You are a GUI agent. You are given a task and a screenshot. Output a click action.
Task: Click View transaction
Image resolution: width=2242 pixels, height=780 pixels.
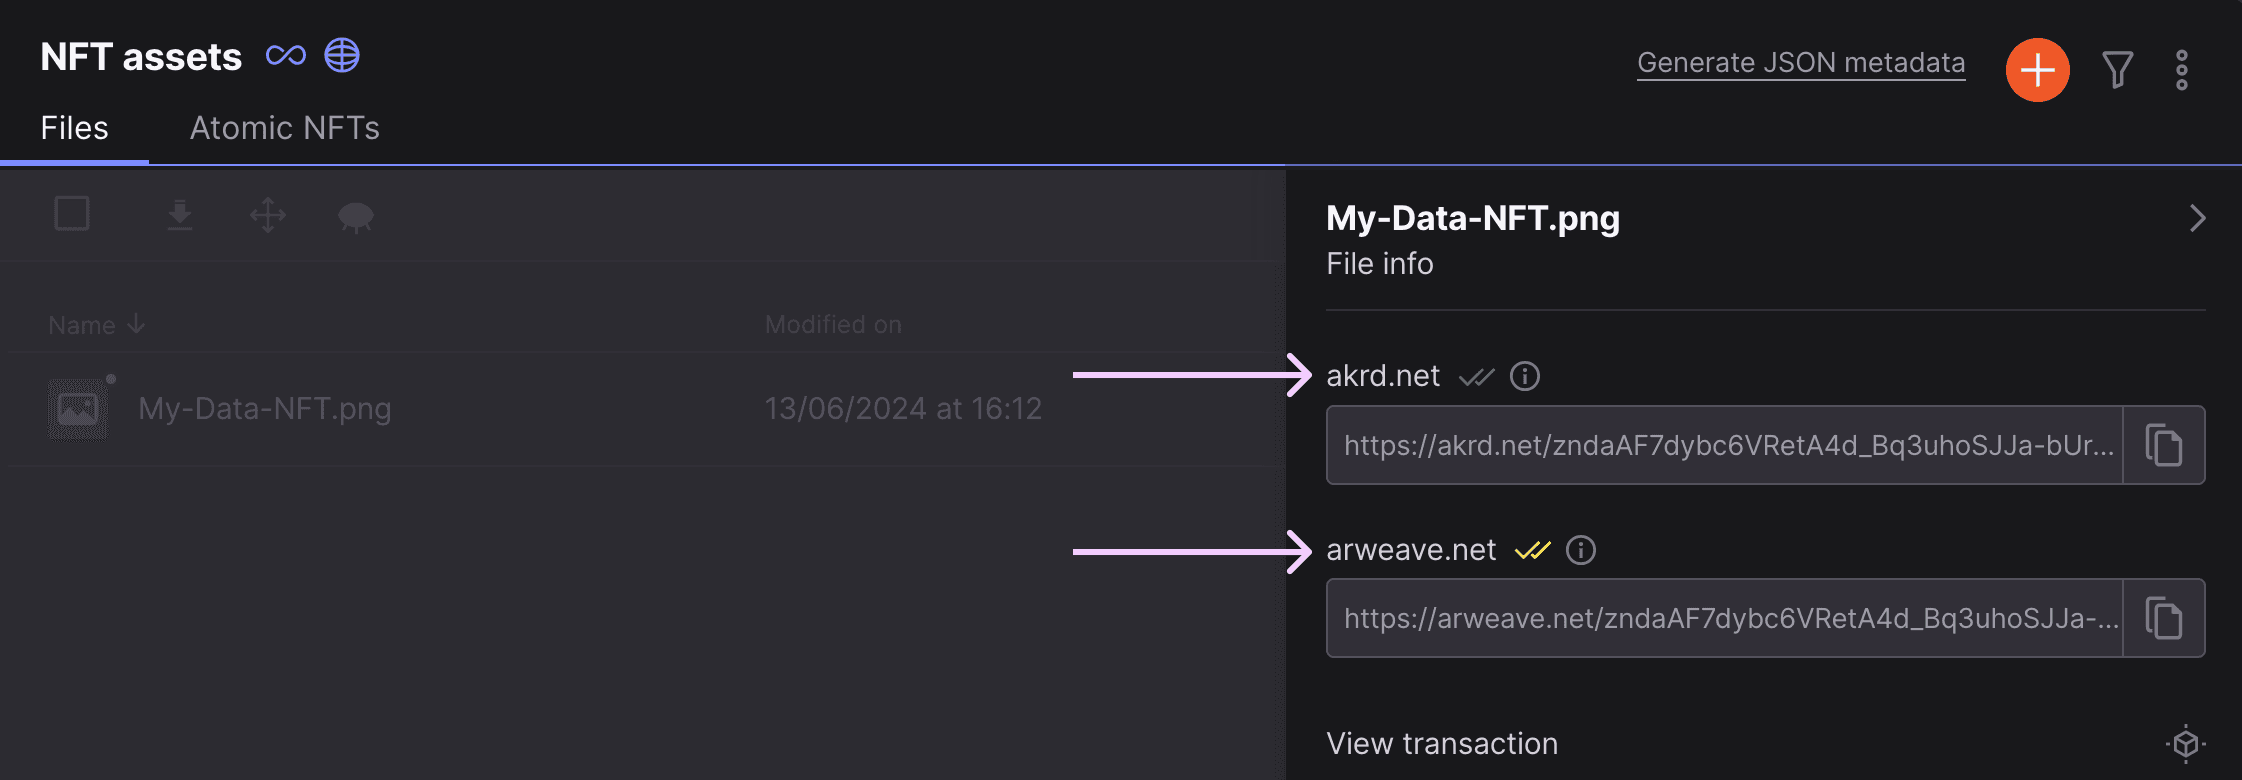1442,743
